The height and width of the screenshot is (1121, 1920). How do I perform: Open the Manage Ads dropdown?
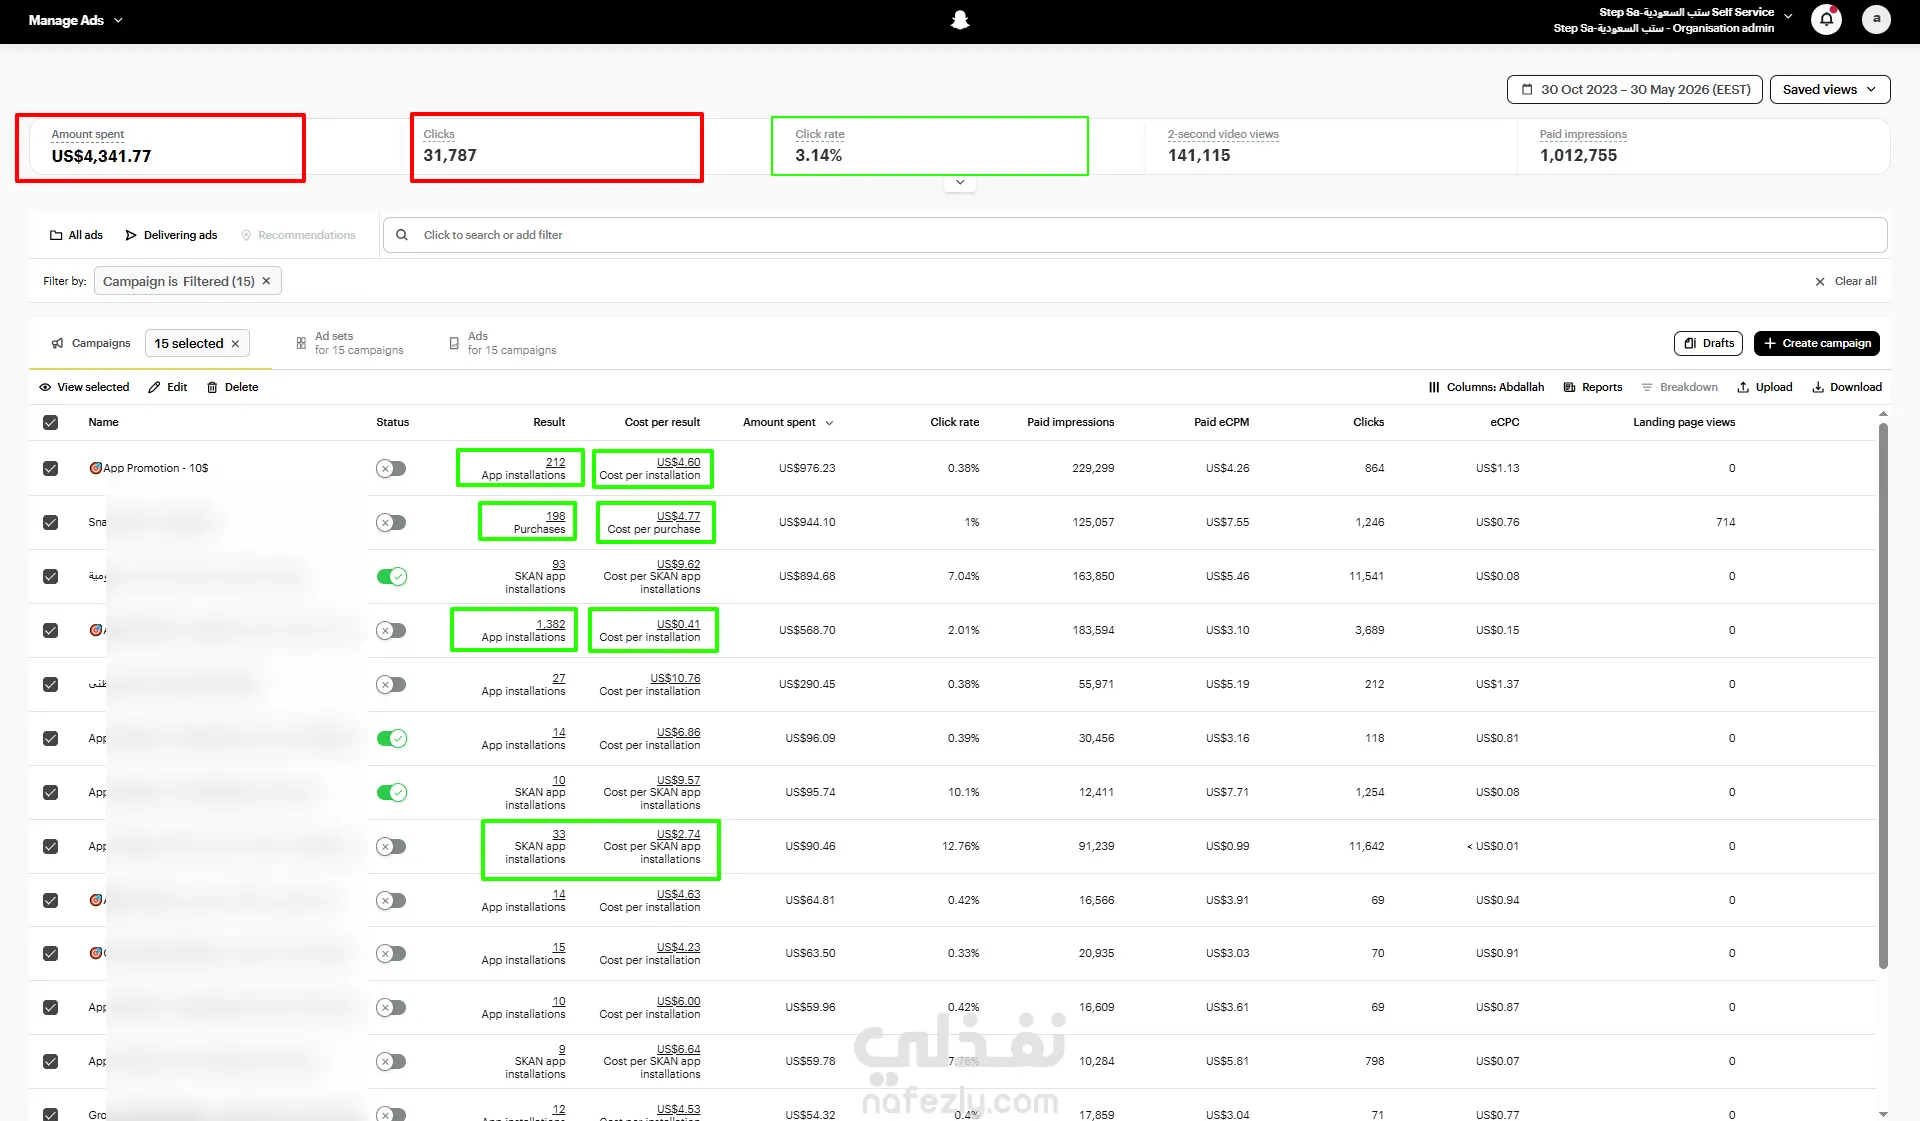[76, 20]
